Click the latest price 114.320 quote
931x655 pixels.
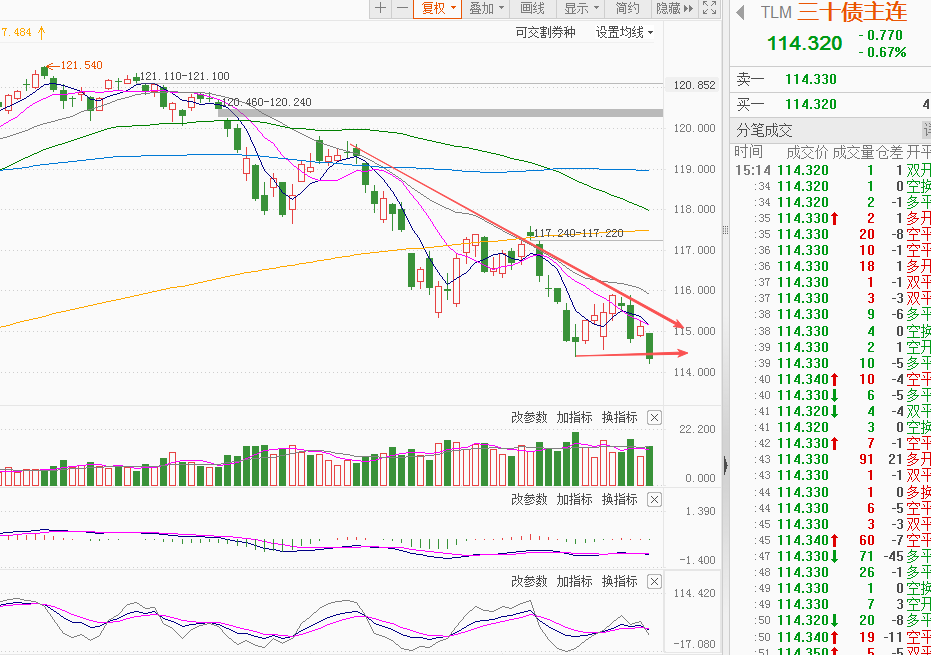point(805,43)
